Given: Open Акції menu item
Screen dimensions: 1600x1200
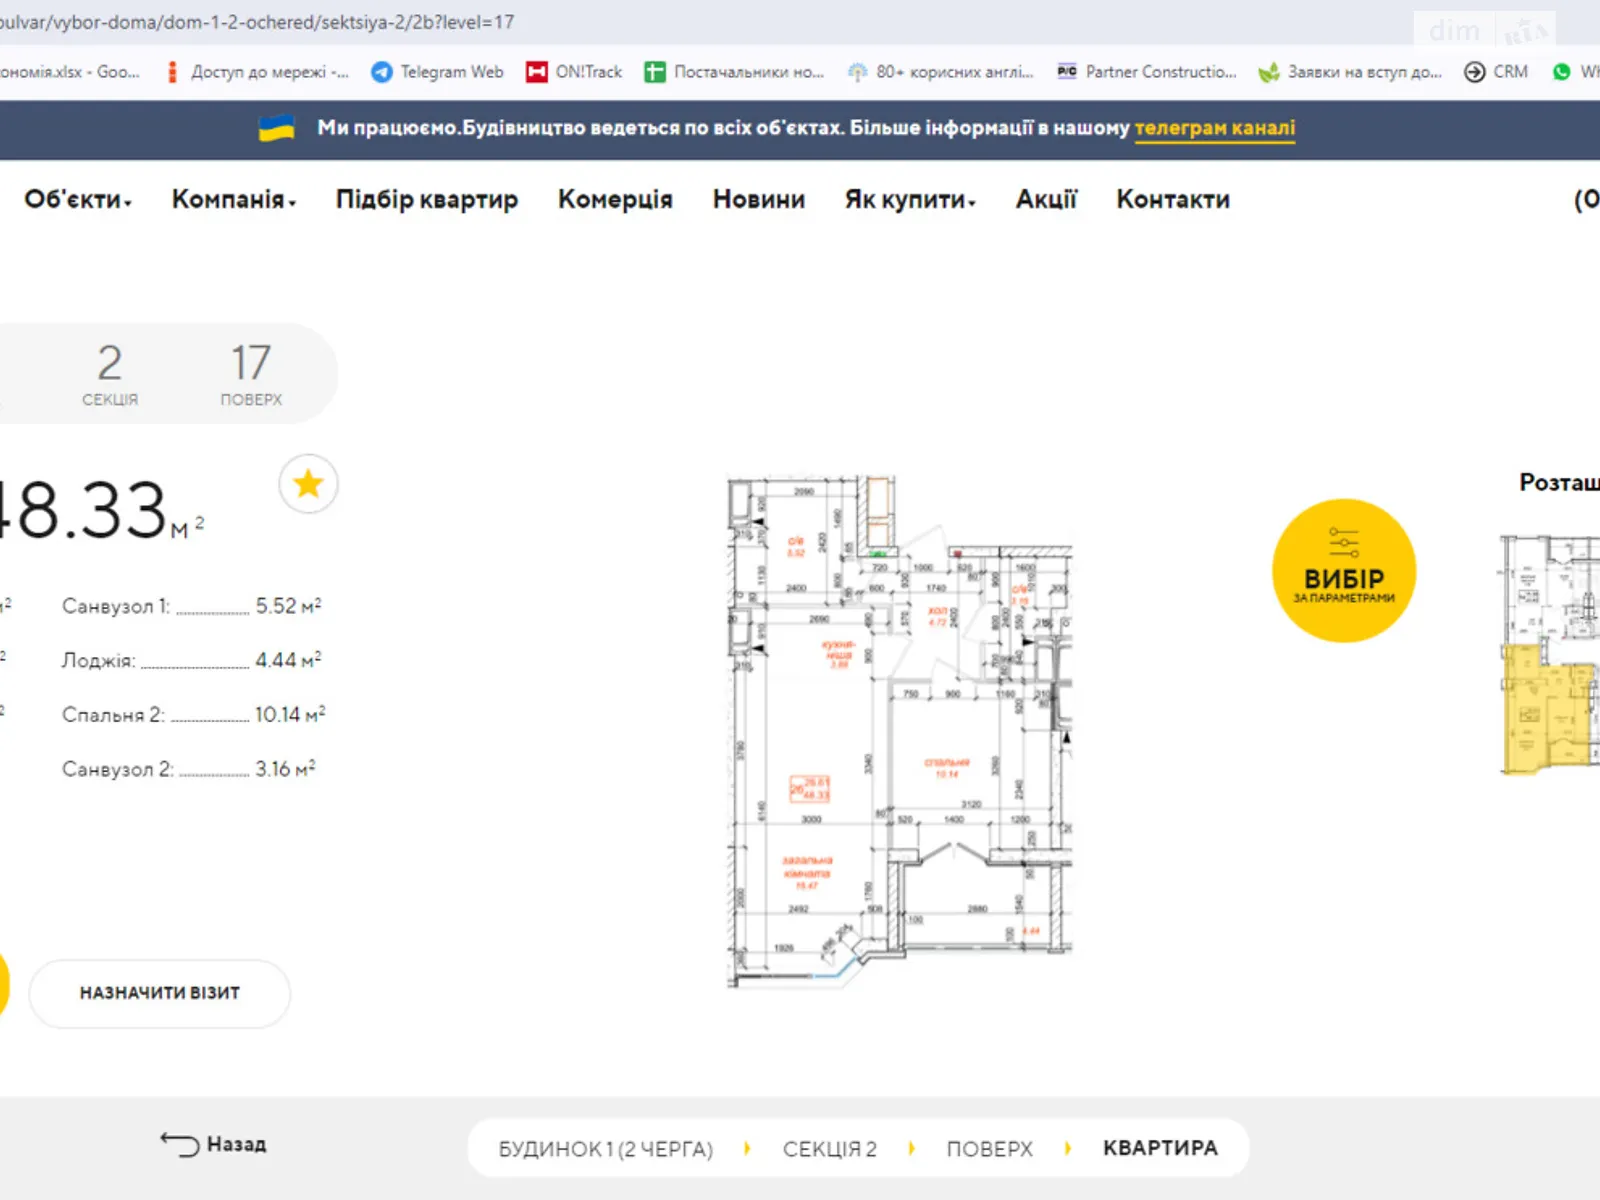Looking at the screenshot, I should tap(1047, 200).
